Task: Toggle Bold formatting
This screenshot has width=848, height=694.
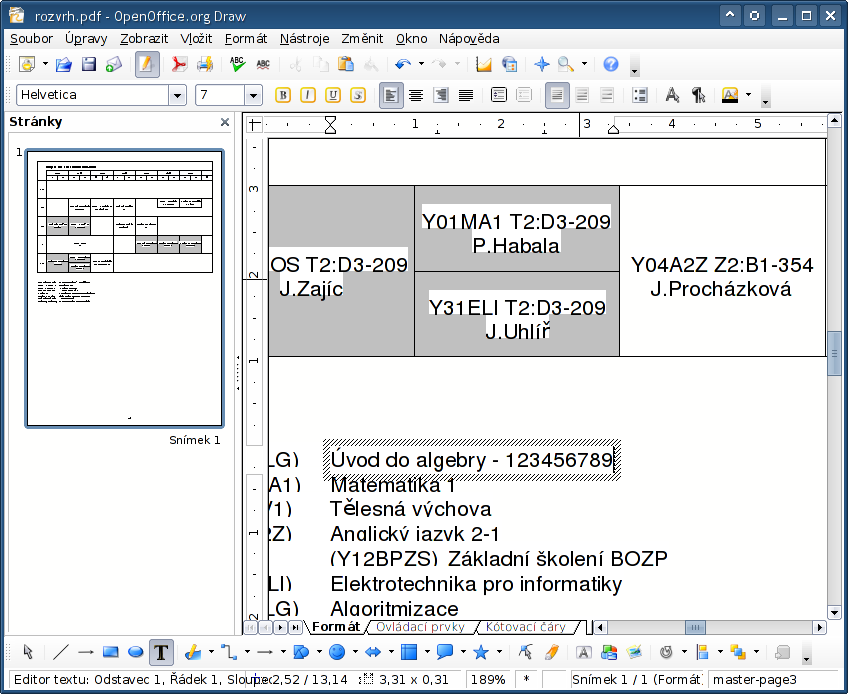Action: click(x=283, y=95)
